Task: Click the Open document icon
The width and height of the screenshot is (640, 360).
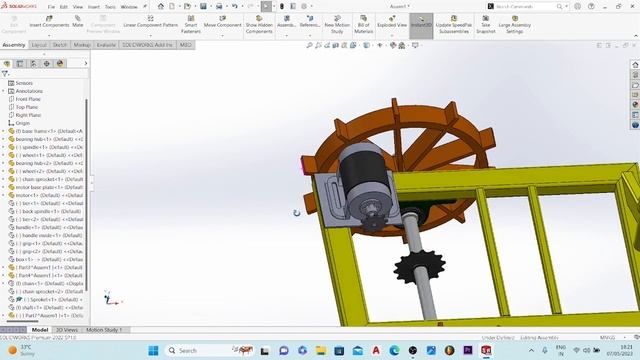Action: tap(187, 6)
